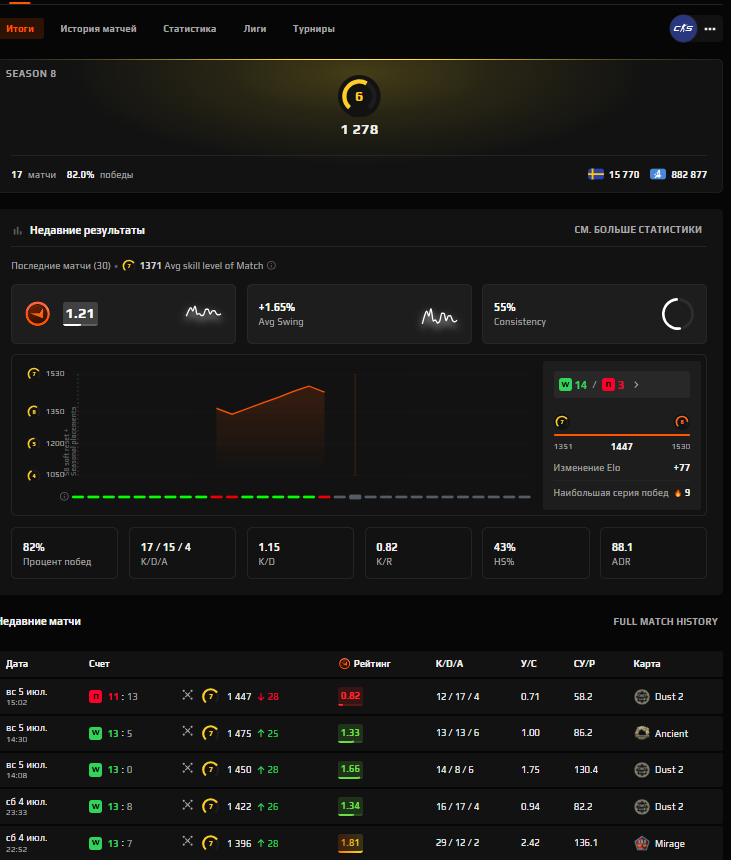Click the Карта column header
731x860 pixels.
(x=647, y=664)
